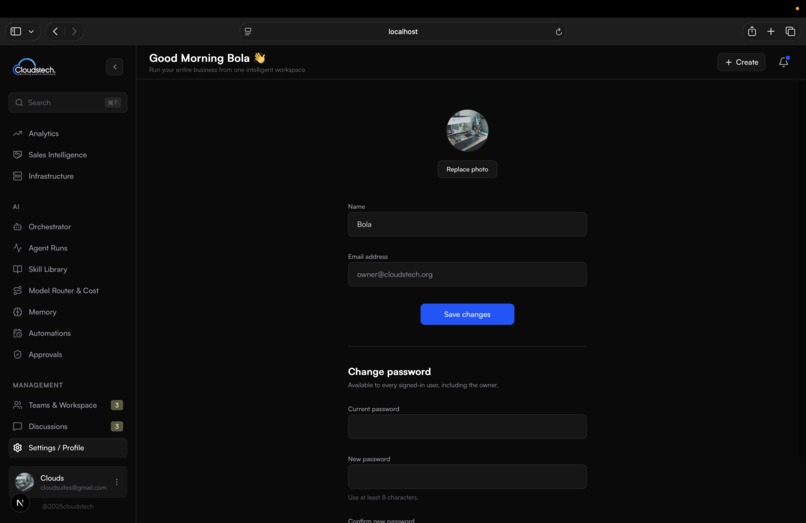Viewport: 806px width, 523px height.
Task: Open the Infrastructure section
Action: [x=68, y=176]
